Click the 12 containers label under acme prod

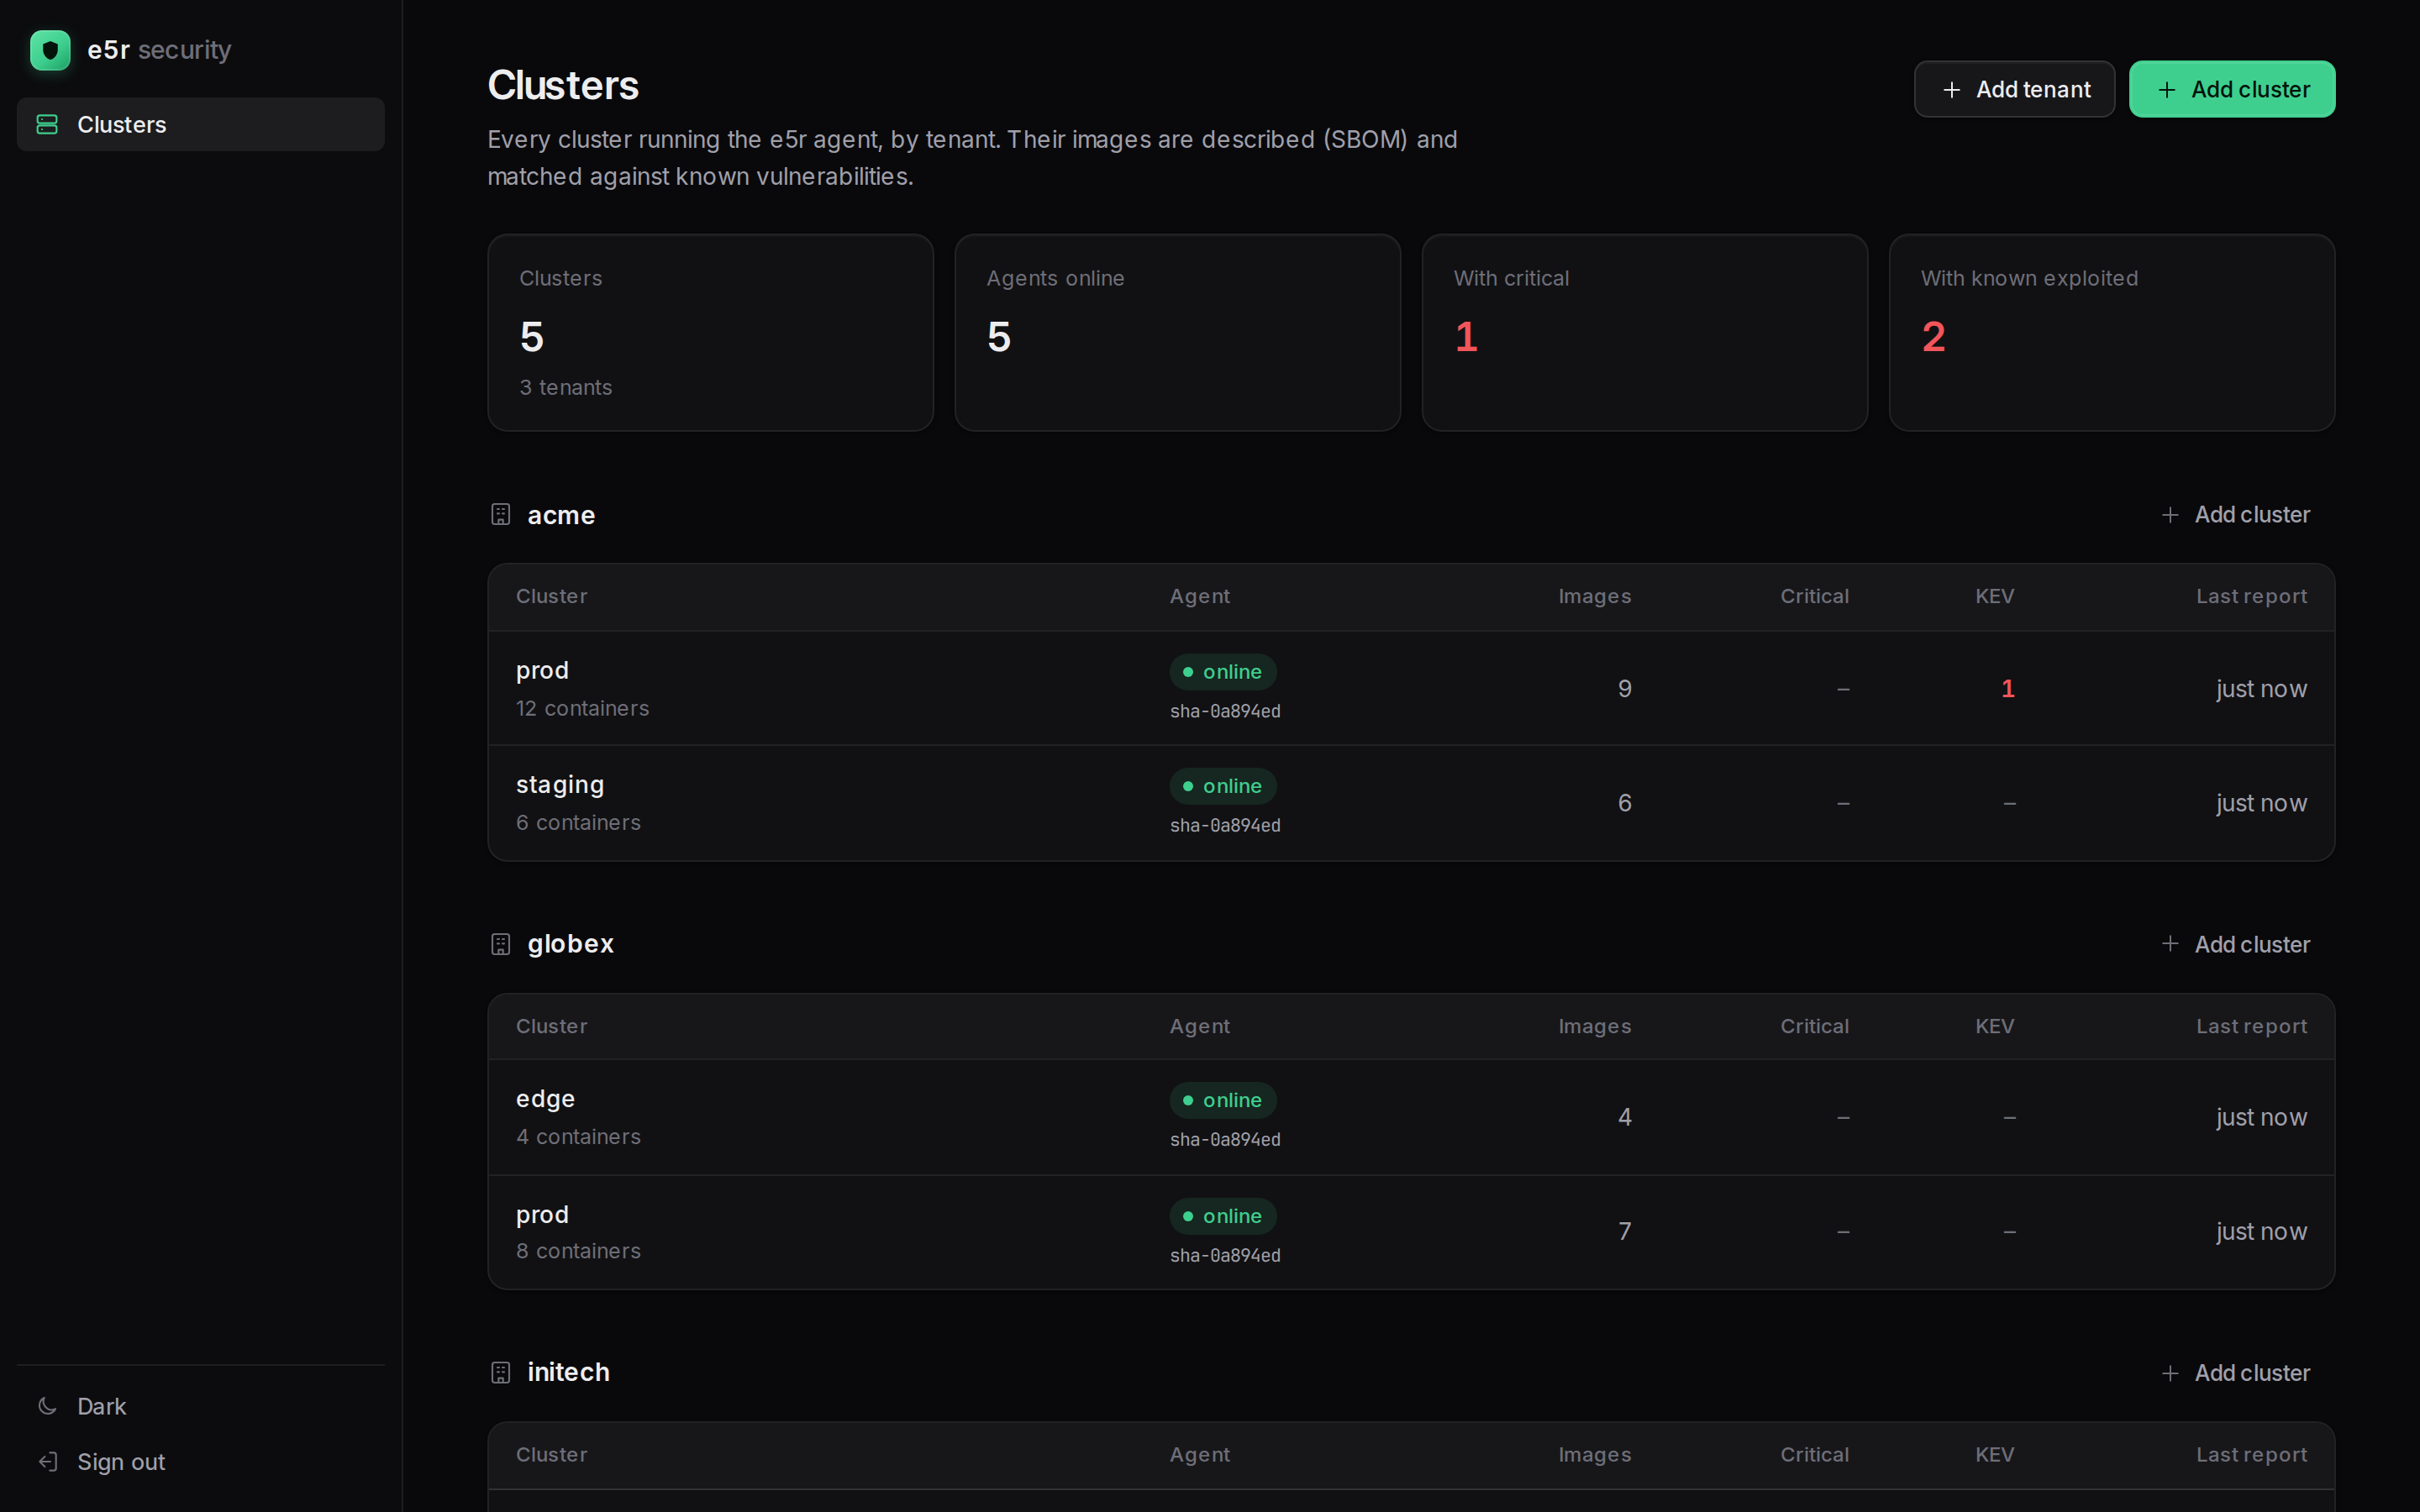pyautogui.click(x=582, y=708)
